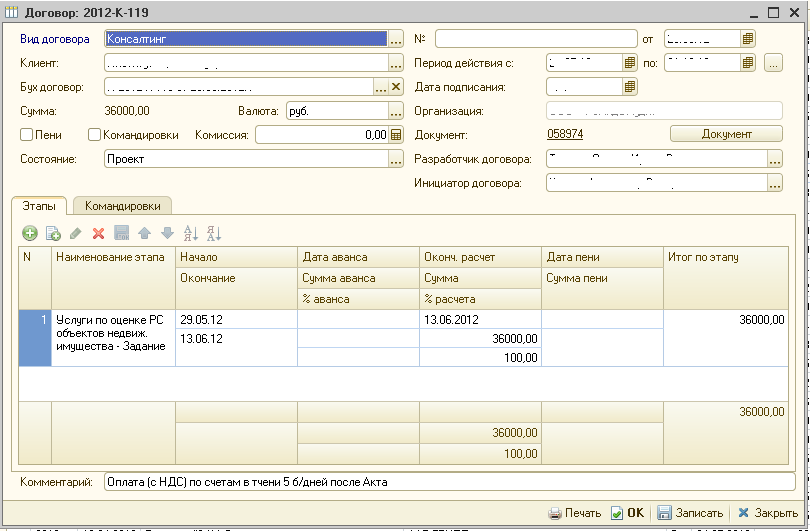
Task: Click '% аванса' column header
Action: pos(359,299)
